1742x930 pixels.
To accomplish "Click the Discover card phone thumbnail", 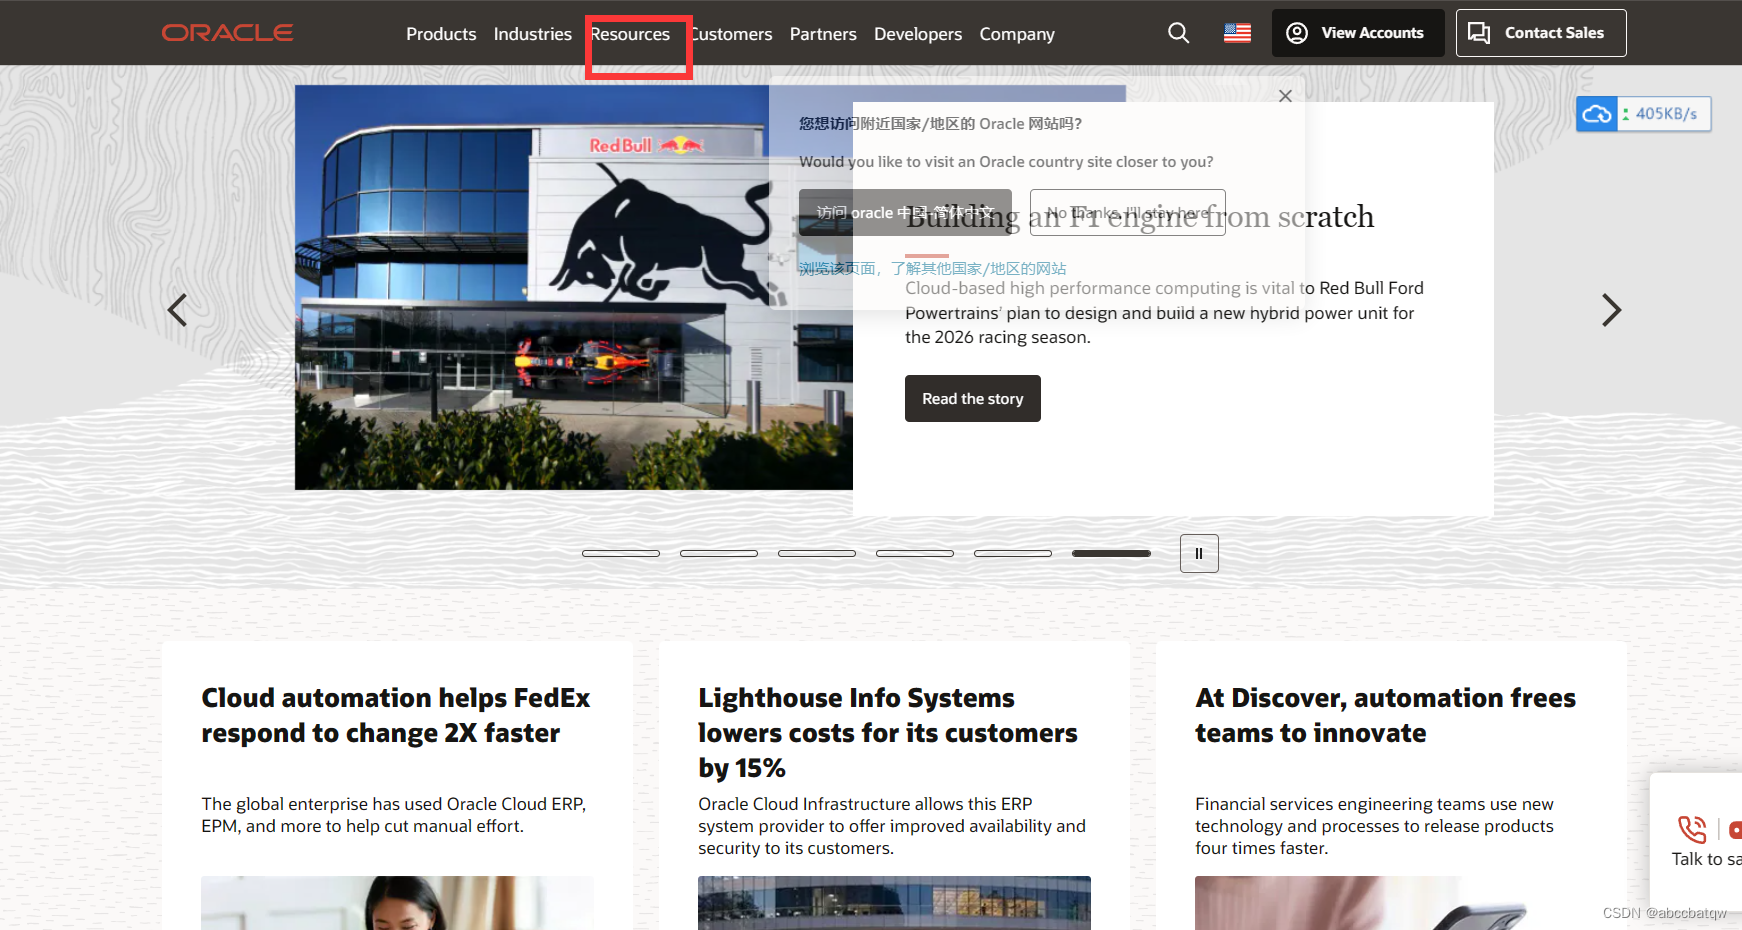I will coord(1391,903).
